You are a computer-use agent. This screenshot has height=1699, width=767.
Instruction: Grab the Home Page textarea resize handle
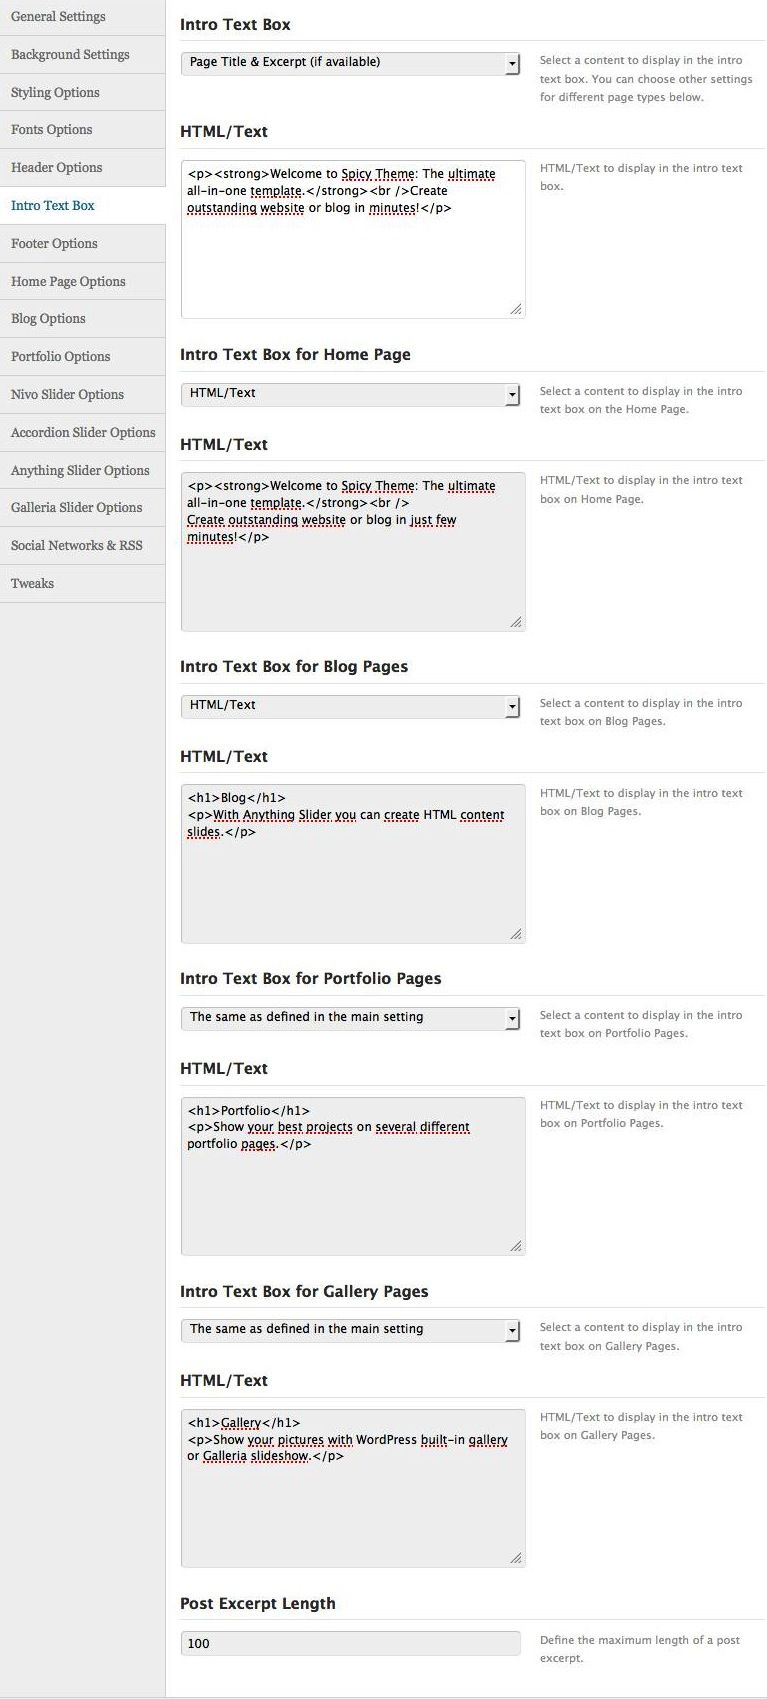516,622
